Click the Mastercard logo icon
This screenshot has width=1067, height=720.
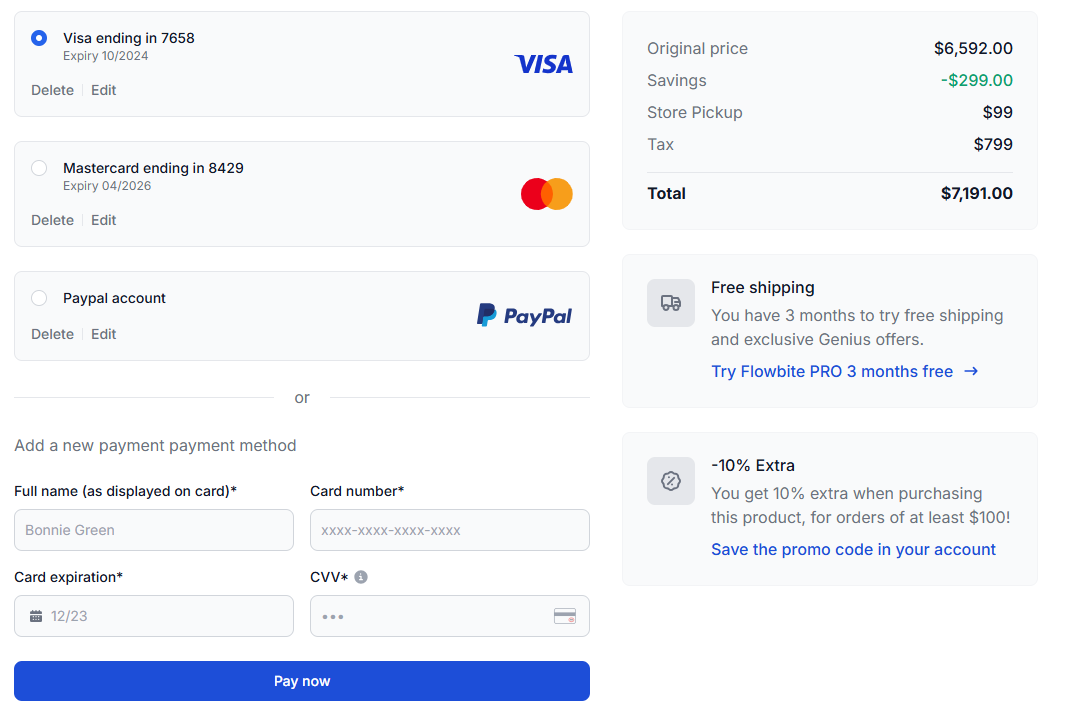point(546,194)
